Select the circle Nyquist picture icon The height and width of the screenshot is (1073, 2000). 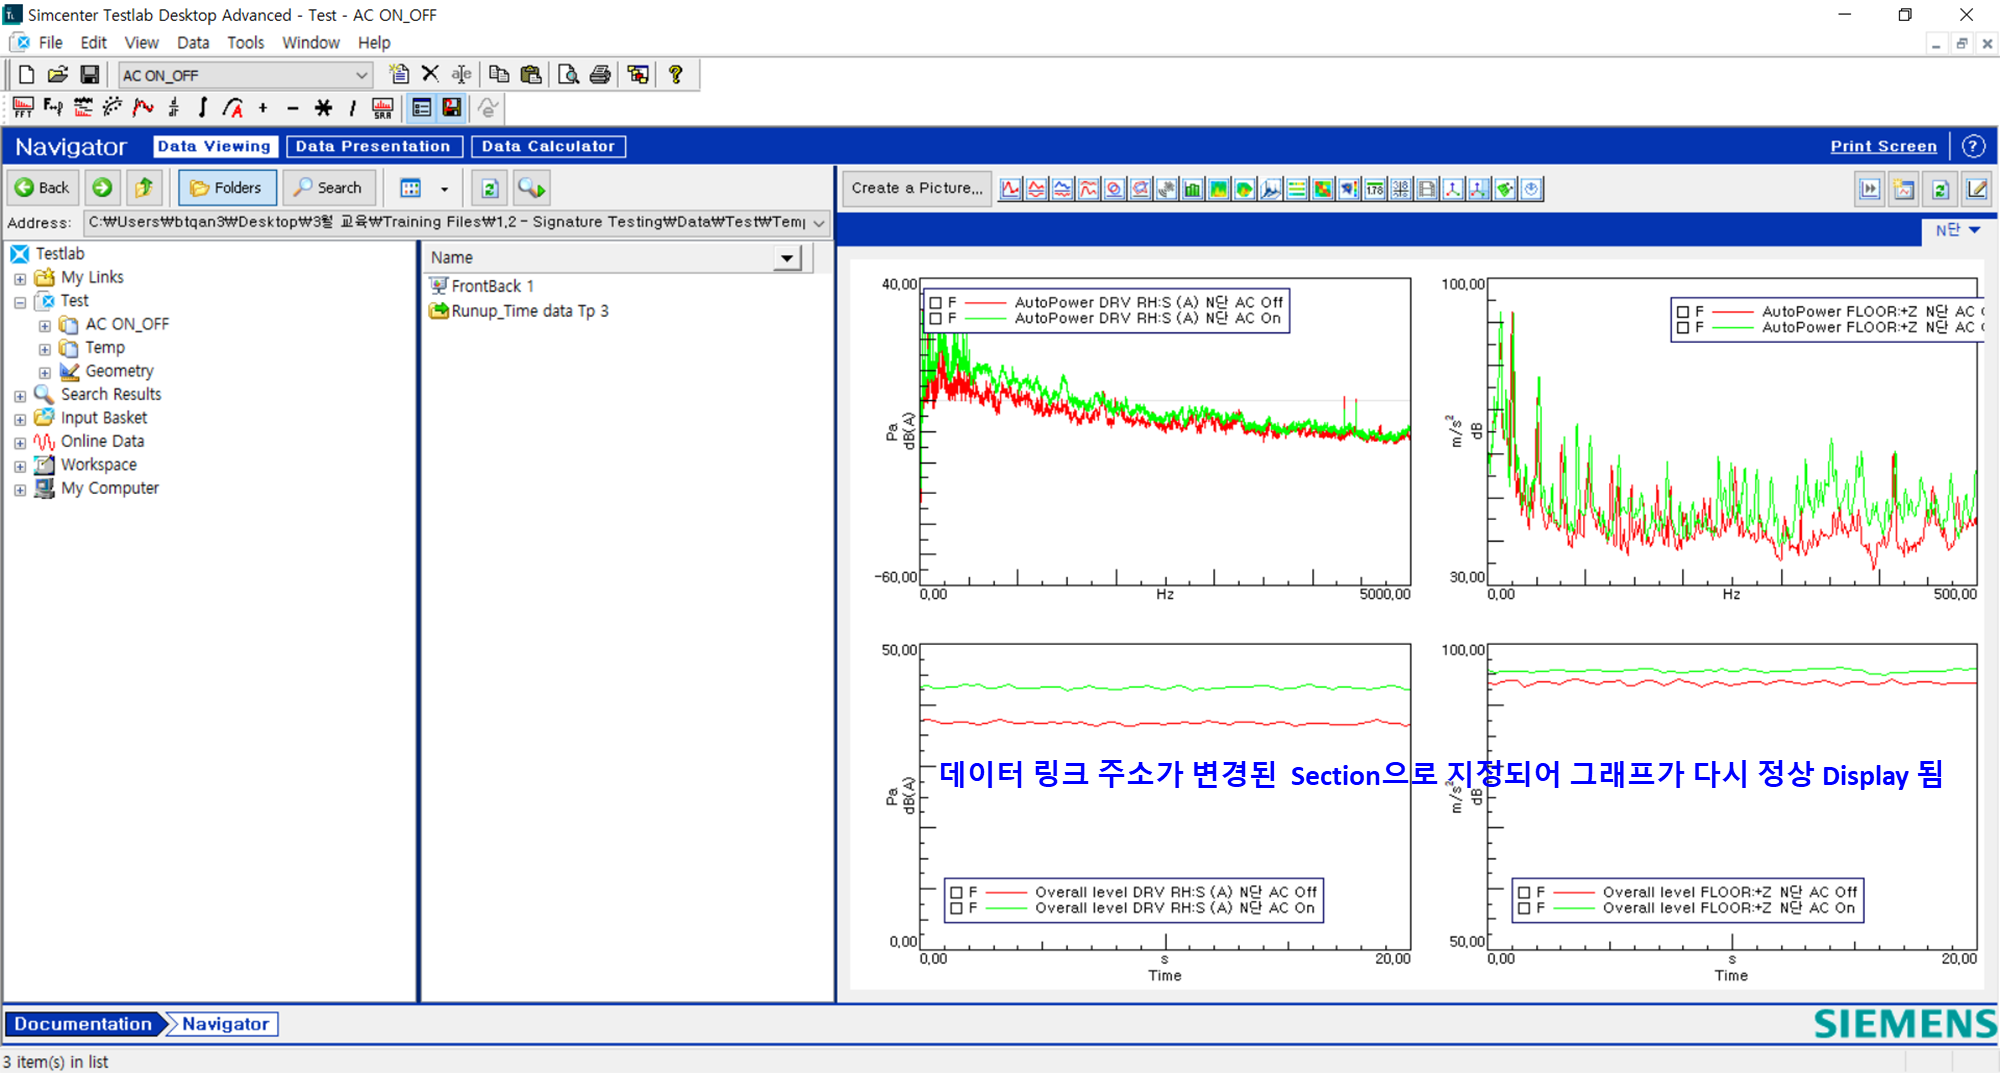tap(1114, 188)
